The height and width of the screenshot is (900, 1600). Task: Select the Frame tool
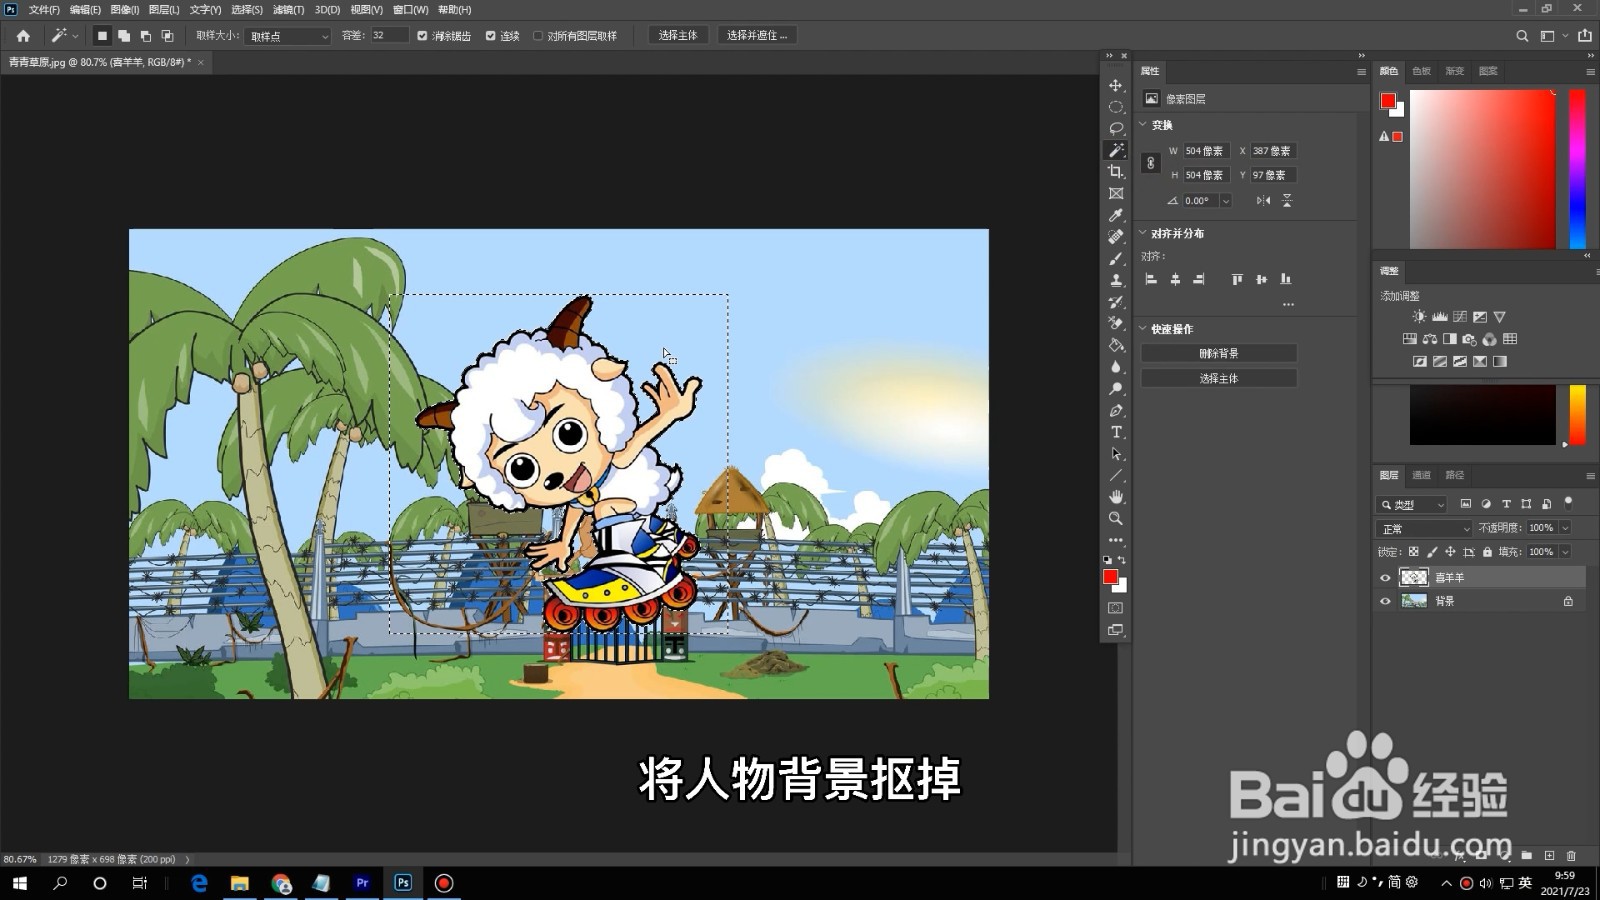point(1116,193)
